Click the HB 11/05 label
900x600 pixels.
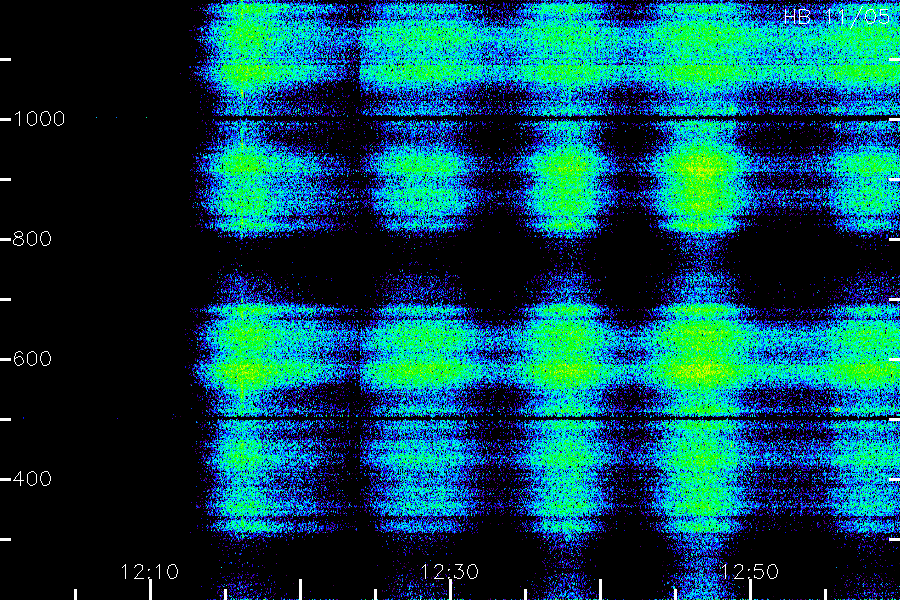tap(837, 17)
